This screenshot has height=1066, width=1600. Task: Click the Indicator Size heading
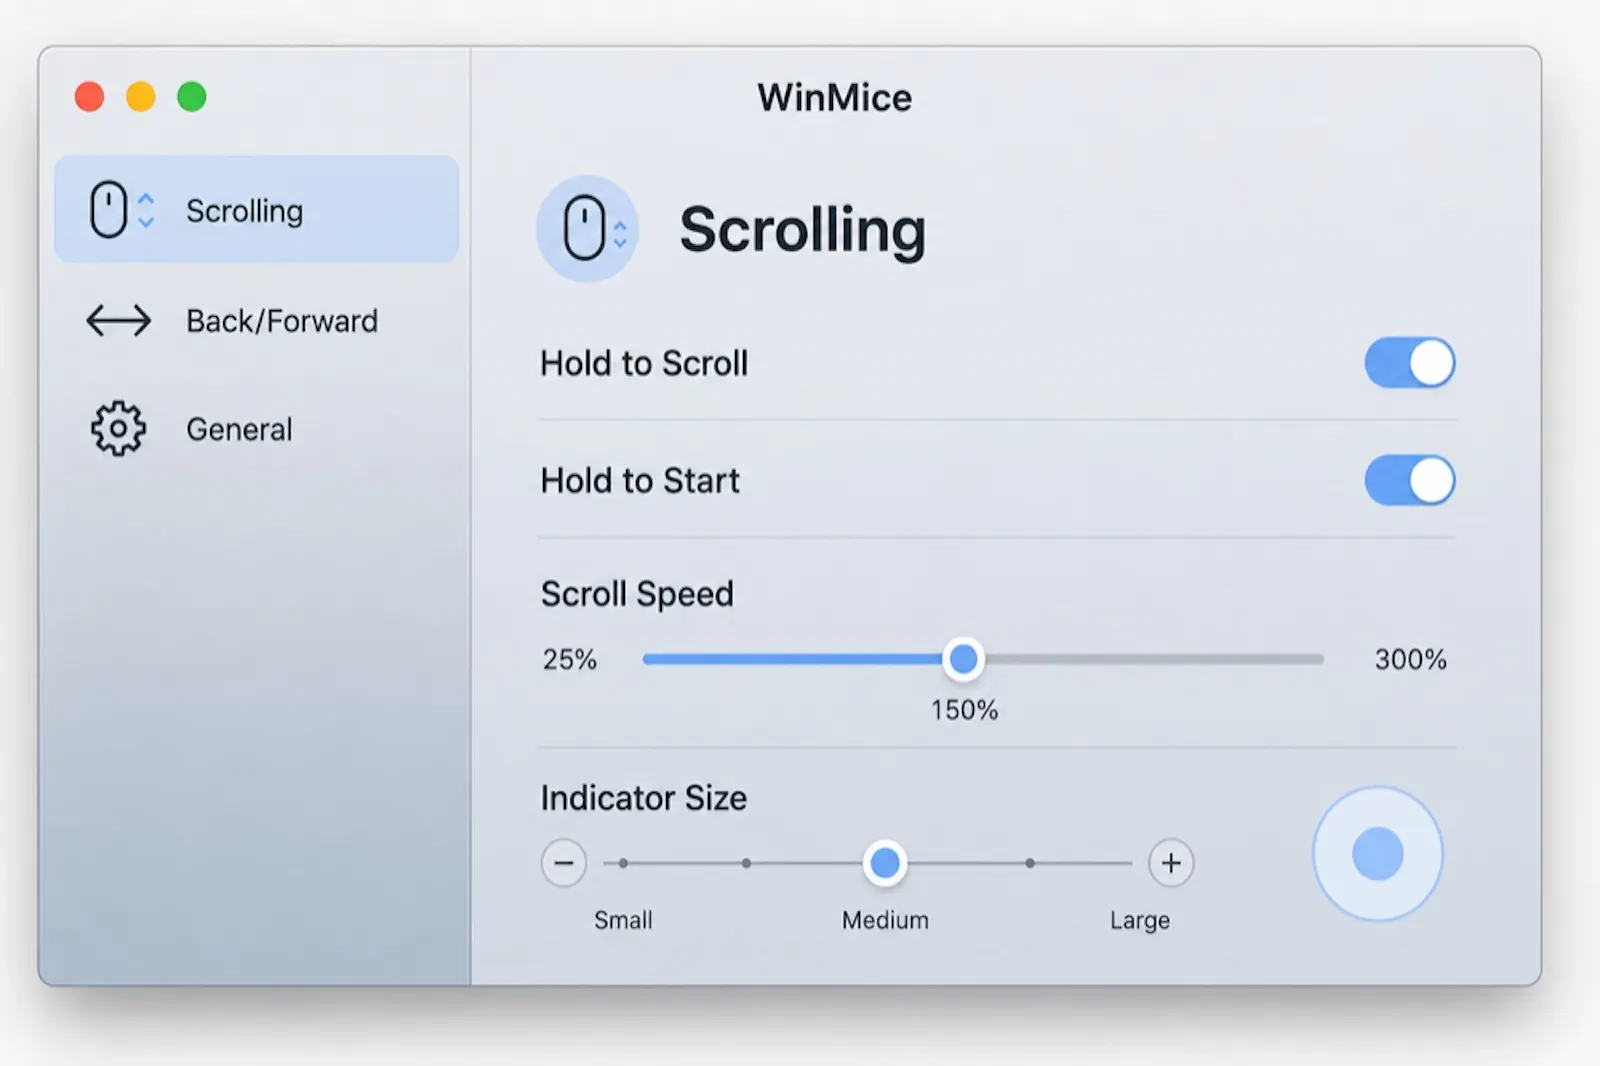pos(644,798)
